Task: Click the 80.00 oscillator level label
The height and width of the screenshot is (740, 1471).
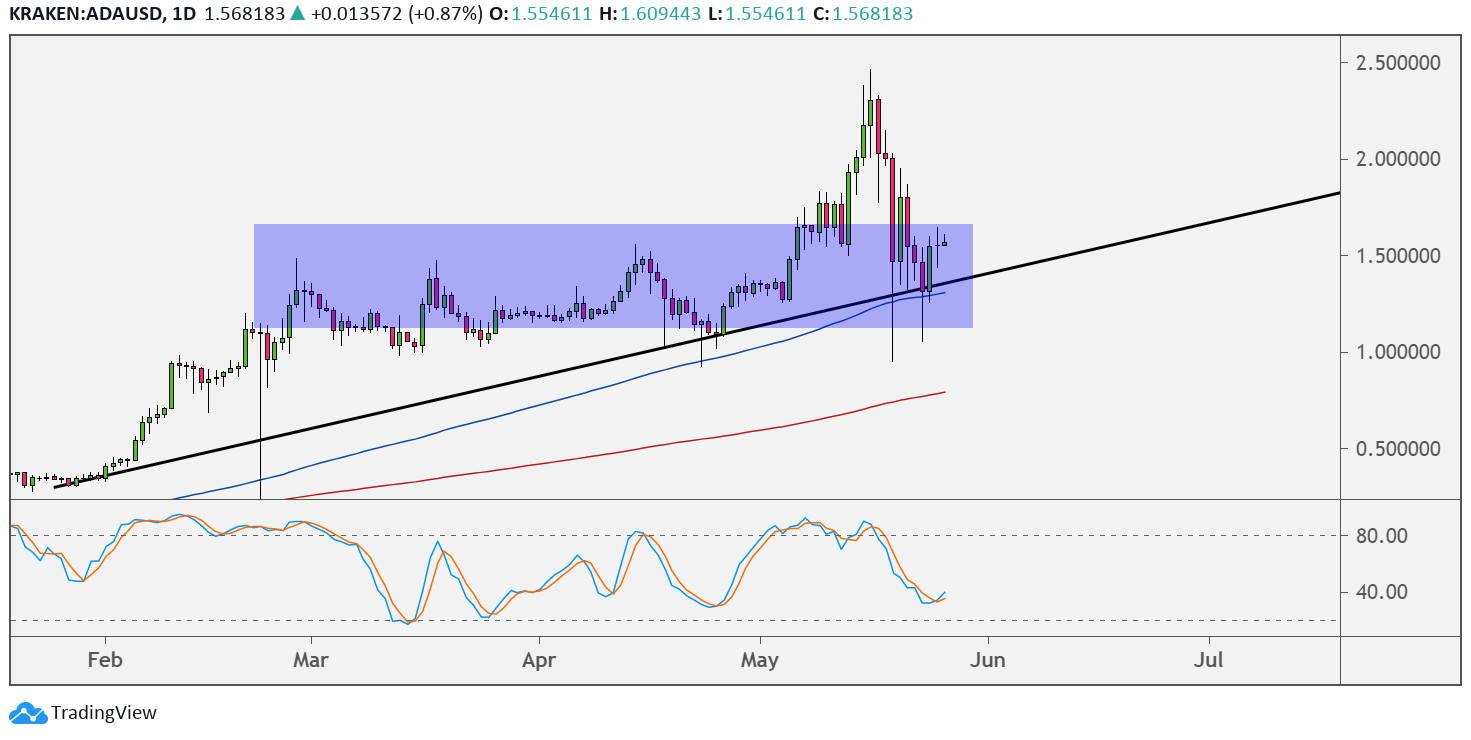Action: (1384, 536)
